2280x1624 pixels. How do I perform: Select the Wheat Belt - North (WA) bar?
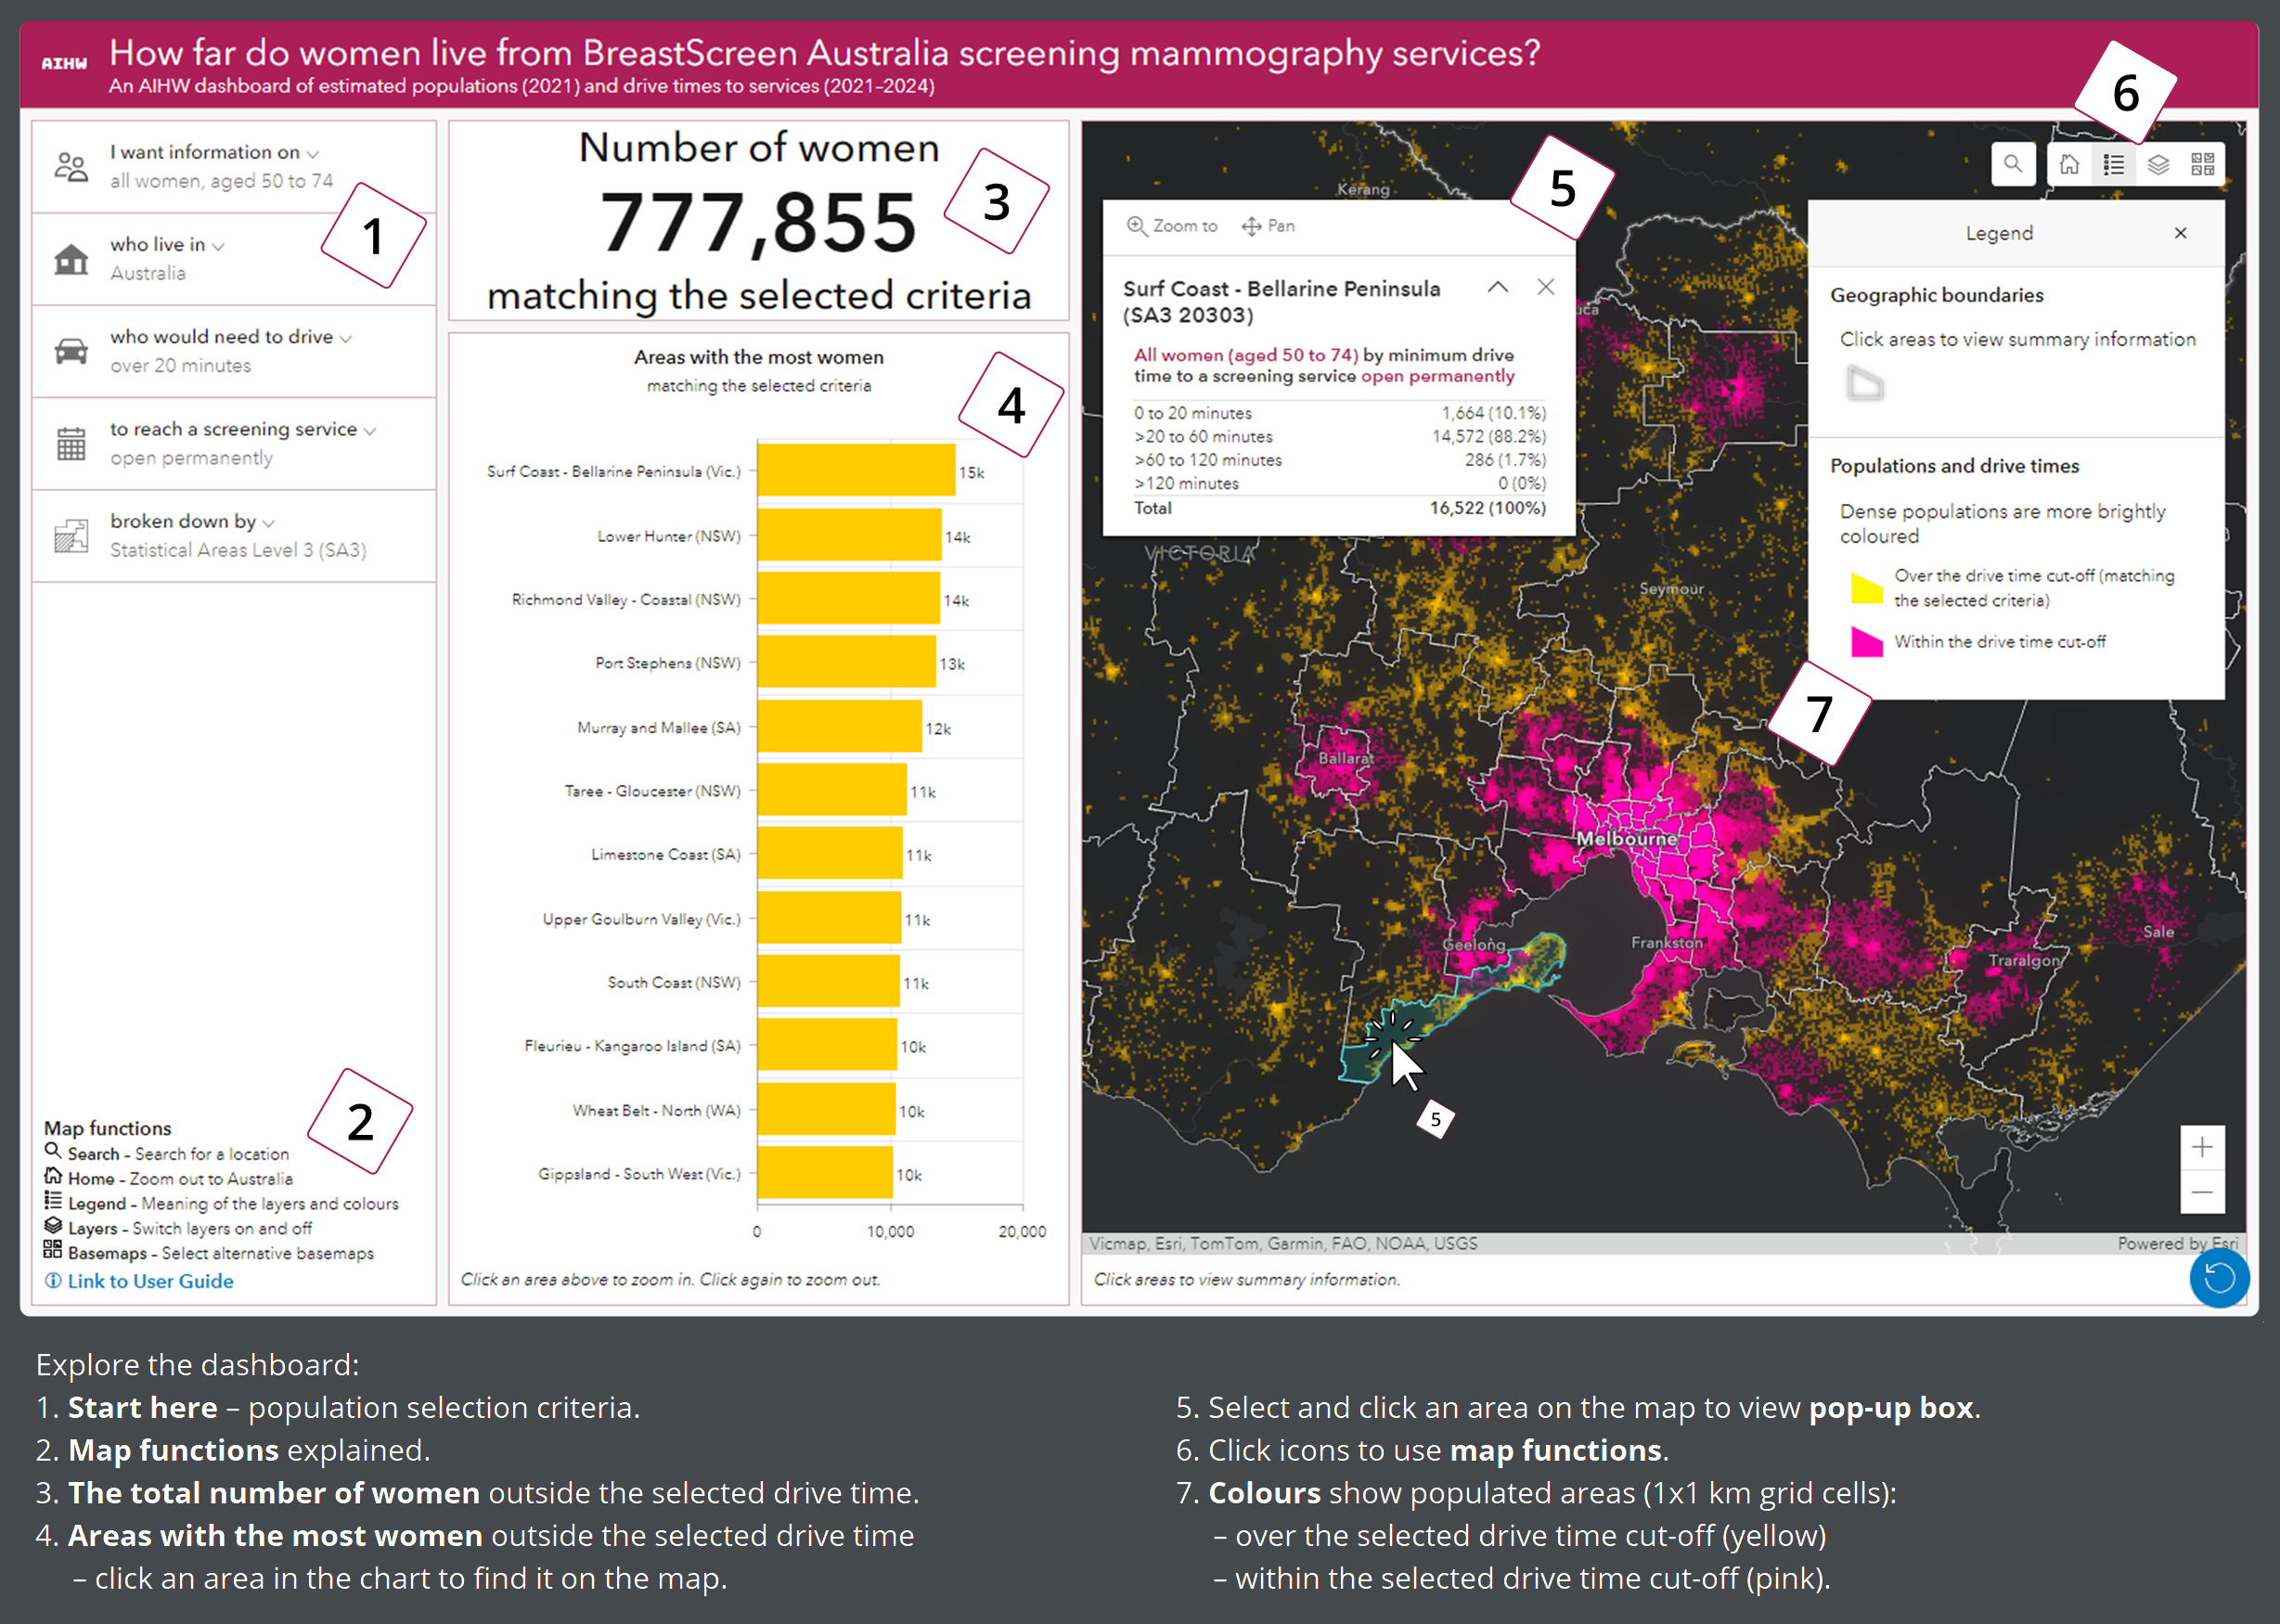(x=826, y=1110)
